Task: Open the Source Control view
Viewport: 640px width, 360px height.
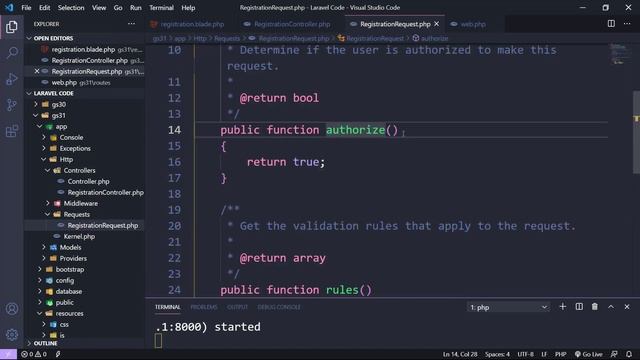Action: click(x=12, y=105)
